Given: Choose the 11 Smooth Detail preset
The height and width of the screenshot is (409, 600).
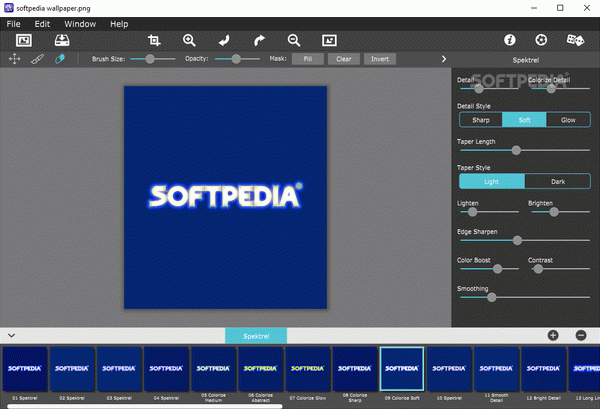Looking at the screenshot, I should click(x=496, y=369).
